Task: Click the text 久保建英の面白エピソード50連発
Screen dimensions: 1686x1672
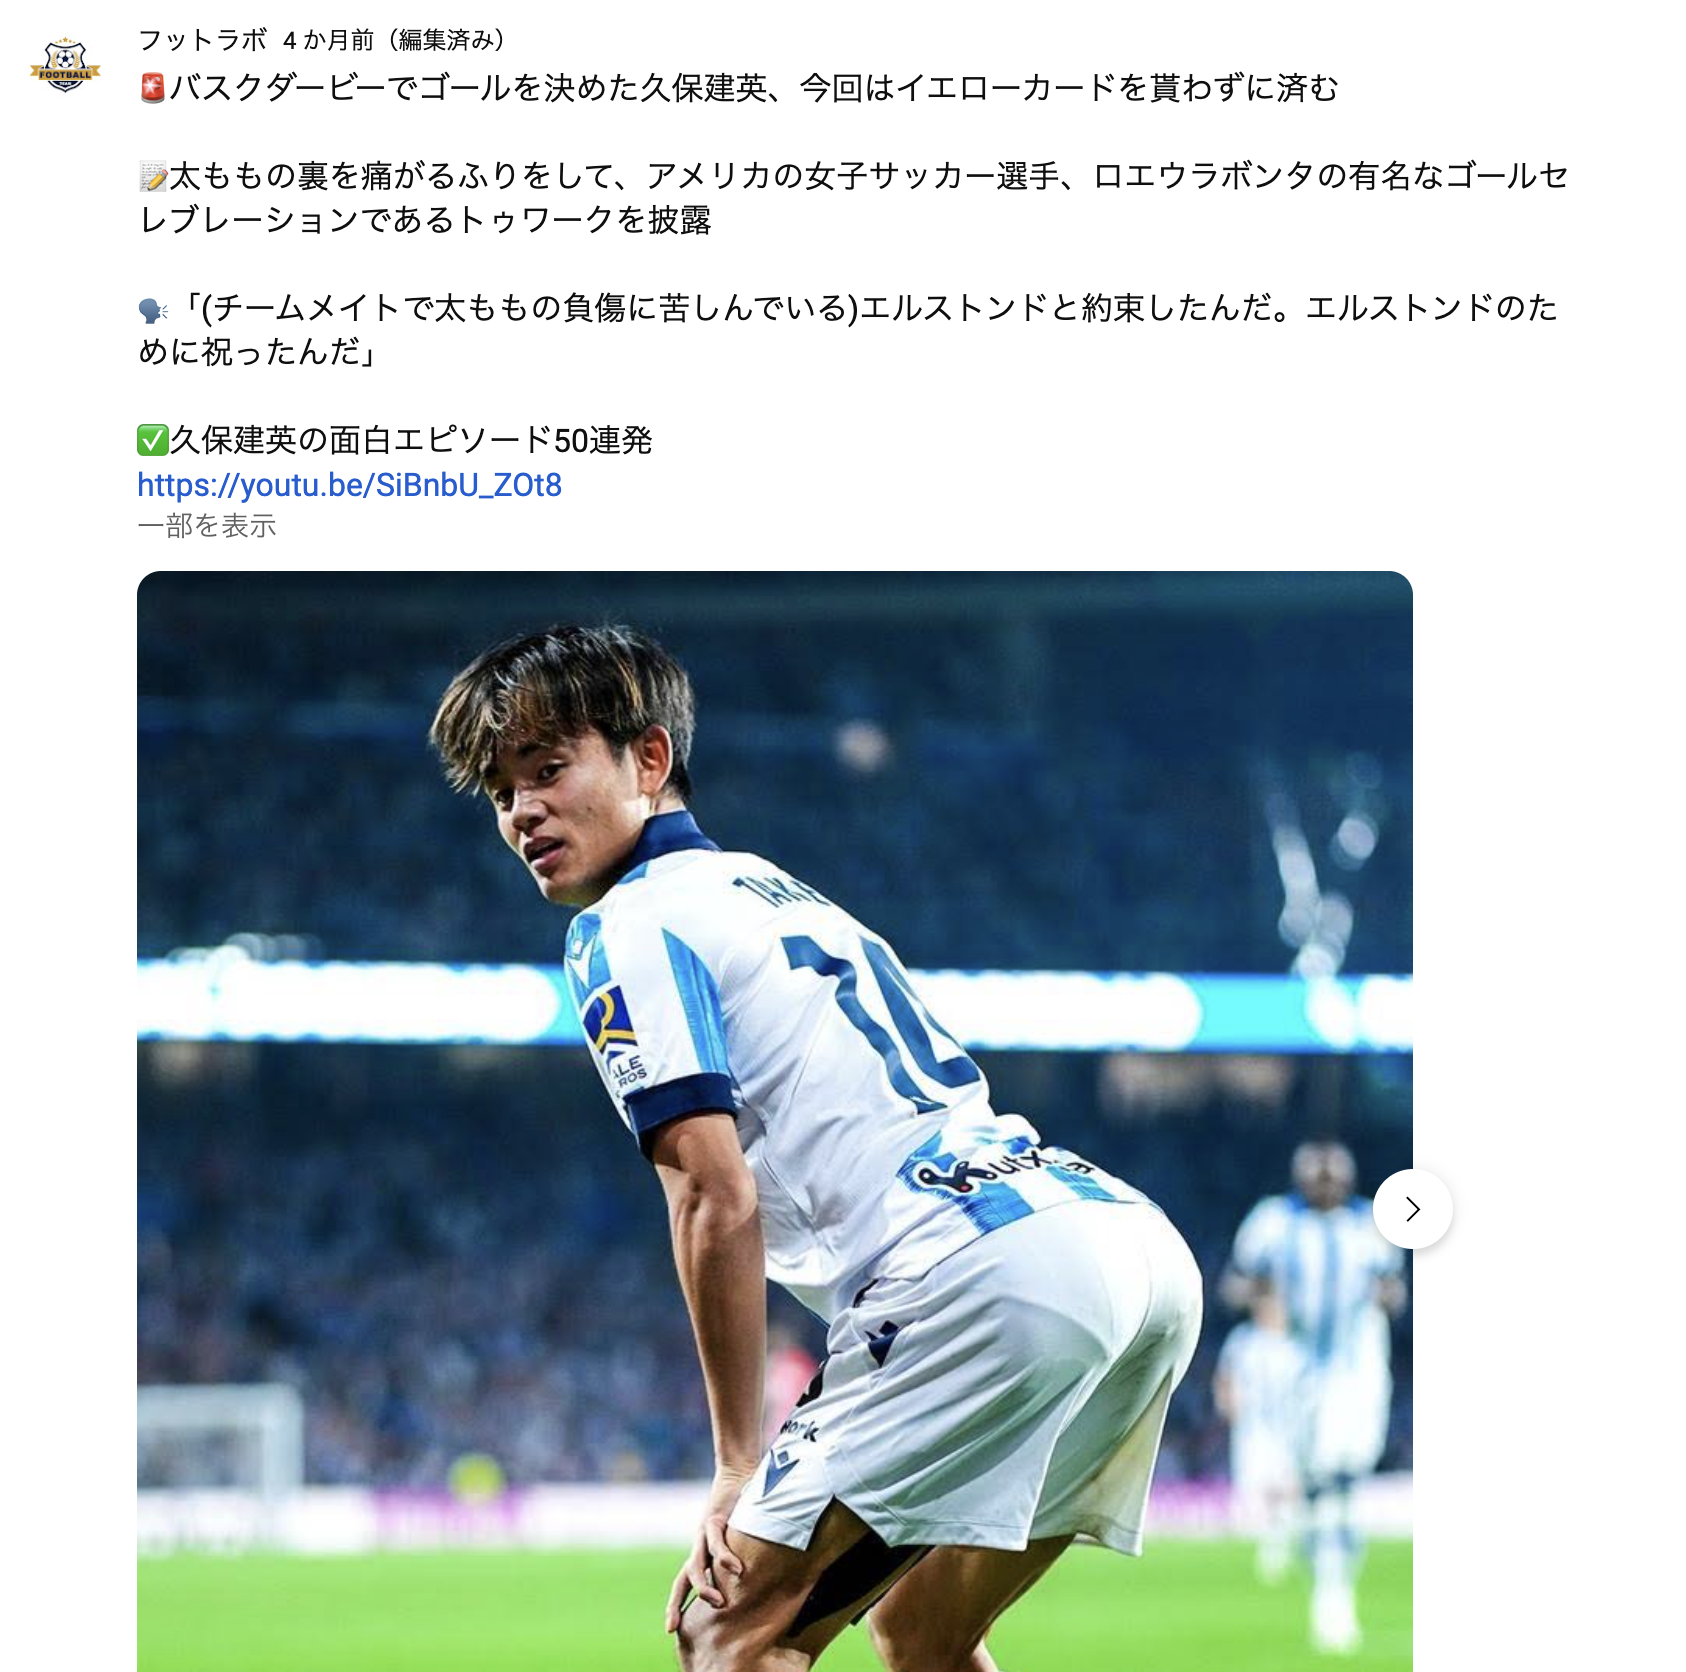Action: (x=411, y=441)
